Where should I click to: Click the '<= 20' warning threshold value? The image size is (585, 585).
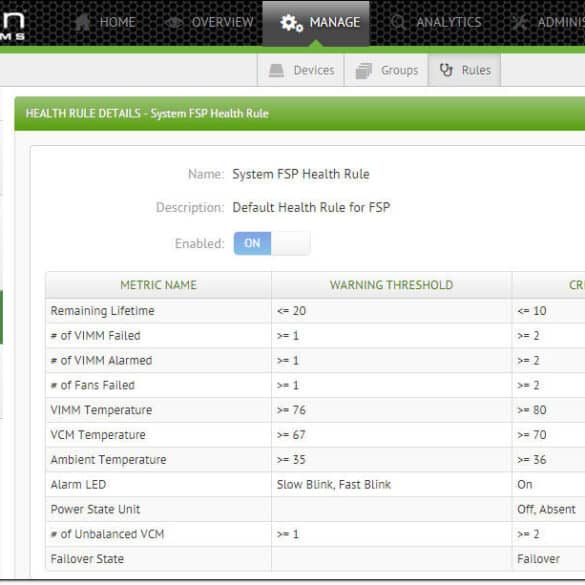tap(291, 311)
